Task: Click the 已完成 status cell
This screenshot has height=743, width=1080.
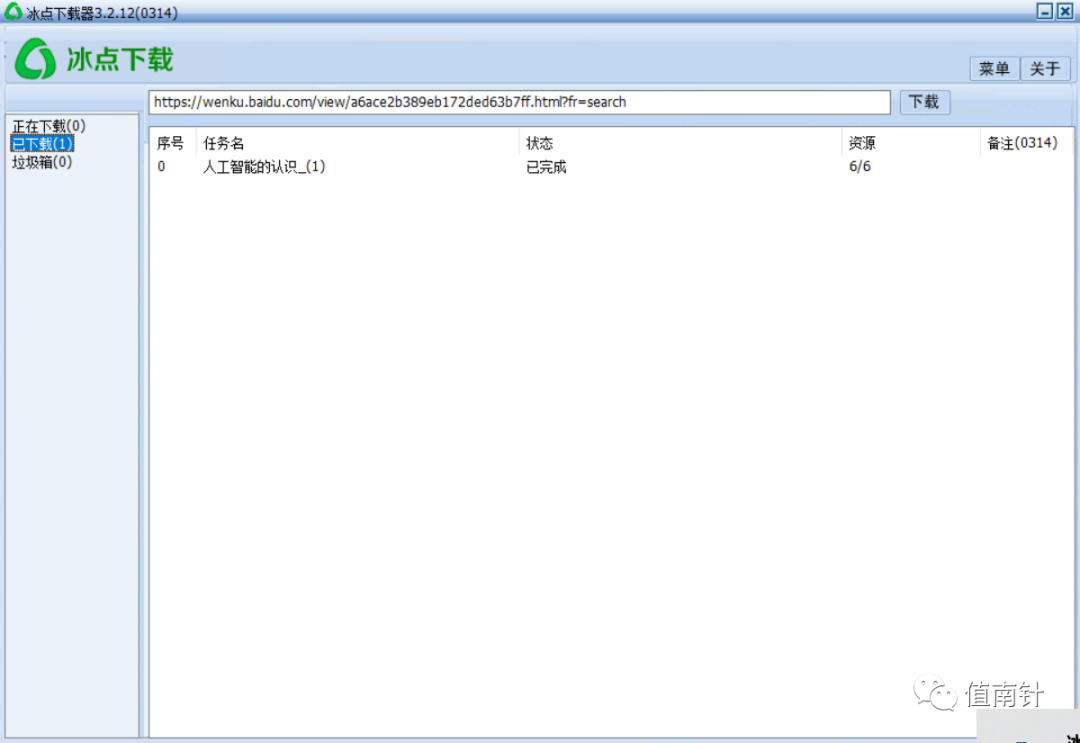Action: click(546, 167)
